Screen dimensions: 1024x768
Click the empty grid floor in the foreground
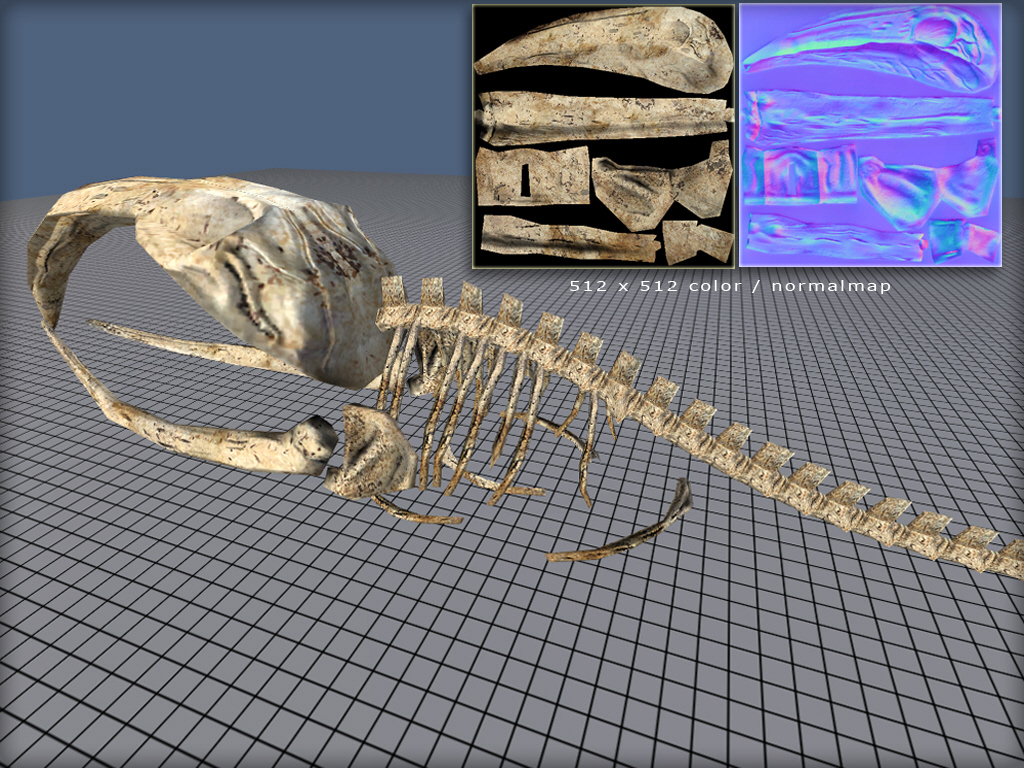[x=500, y=660]
